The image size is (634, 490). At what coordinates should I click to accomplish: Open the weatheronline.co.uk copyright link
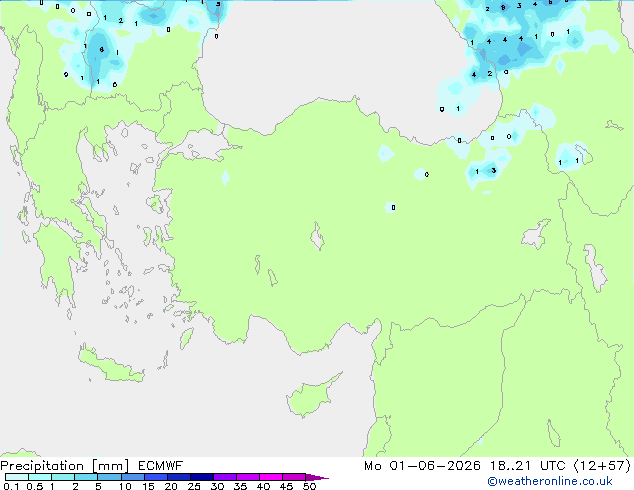tap(550, 481)
